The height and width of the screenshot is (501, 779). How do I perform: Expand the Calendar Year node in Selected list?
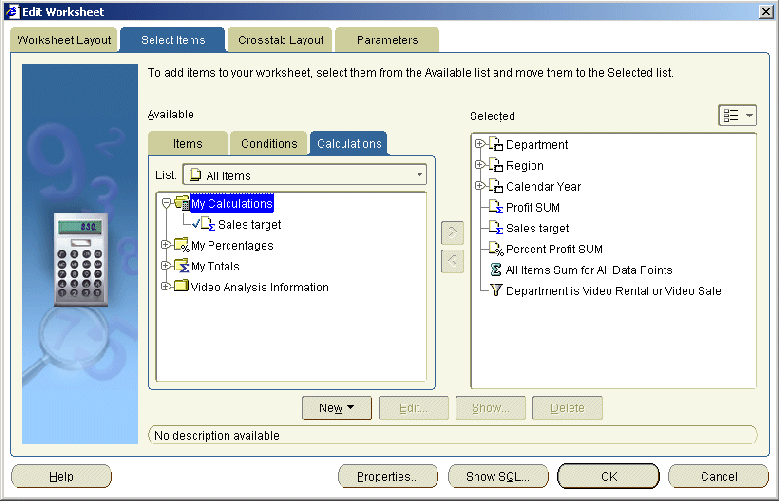(480, 185)
